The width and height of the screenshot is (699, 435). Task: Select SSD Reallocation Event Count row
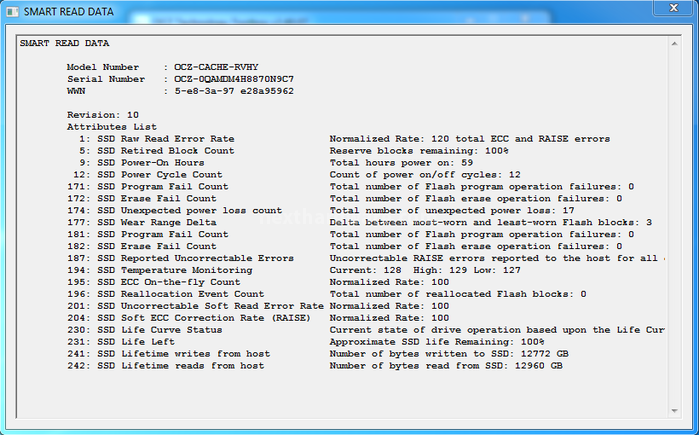tap(327, 294)
